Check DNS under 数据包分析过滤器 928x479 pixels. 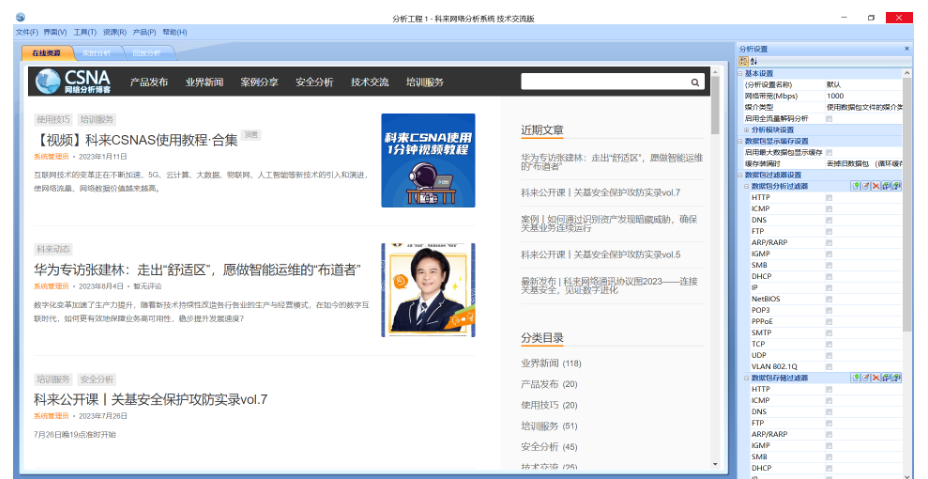[829, 220]
